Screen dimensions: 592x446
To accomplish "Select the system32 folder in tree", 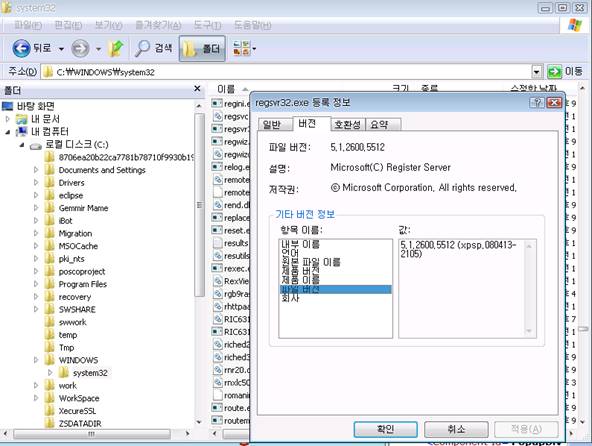I will 90,373.
